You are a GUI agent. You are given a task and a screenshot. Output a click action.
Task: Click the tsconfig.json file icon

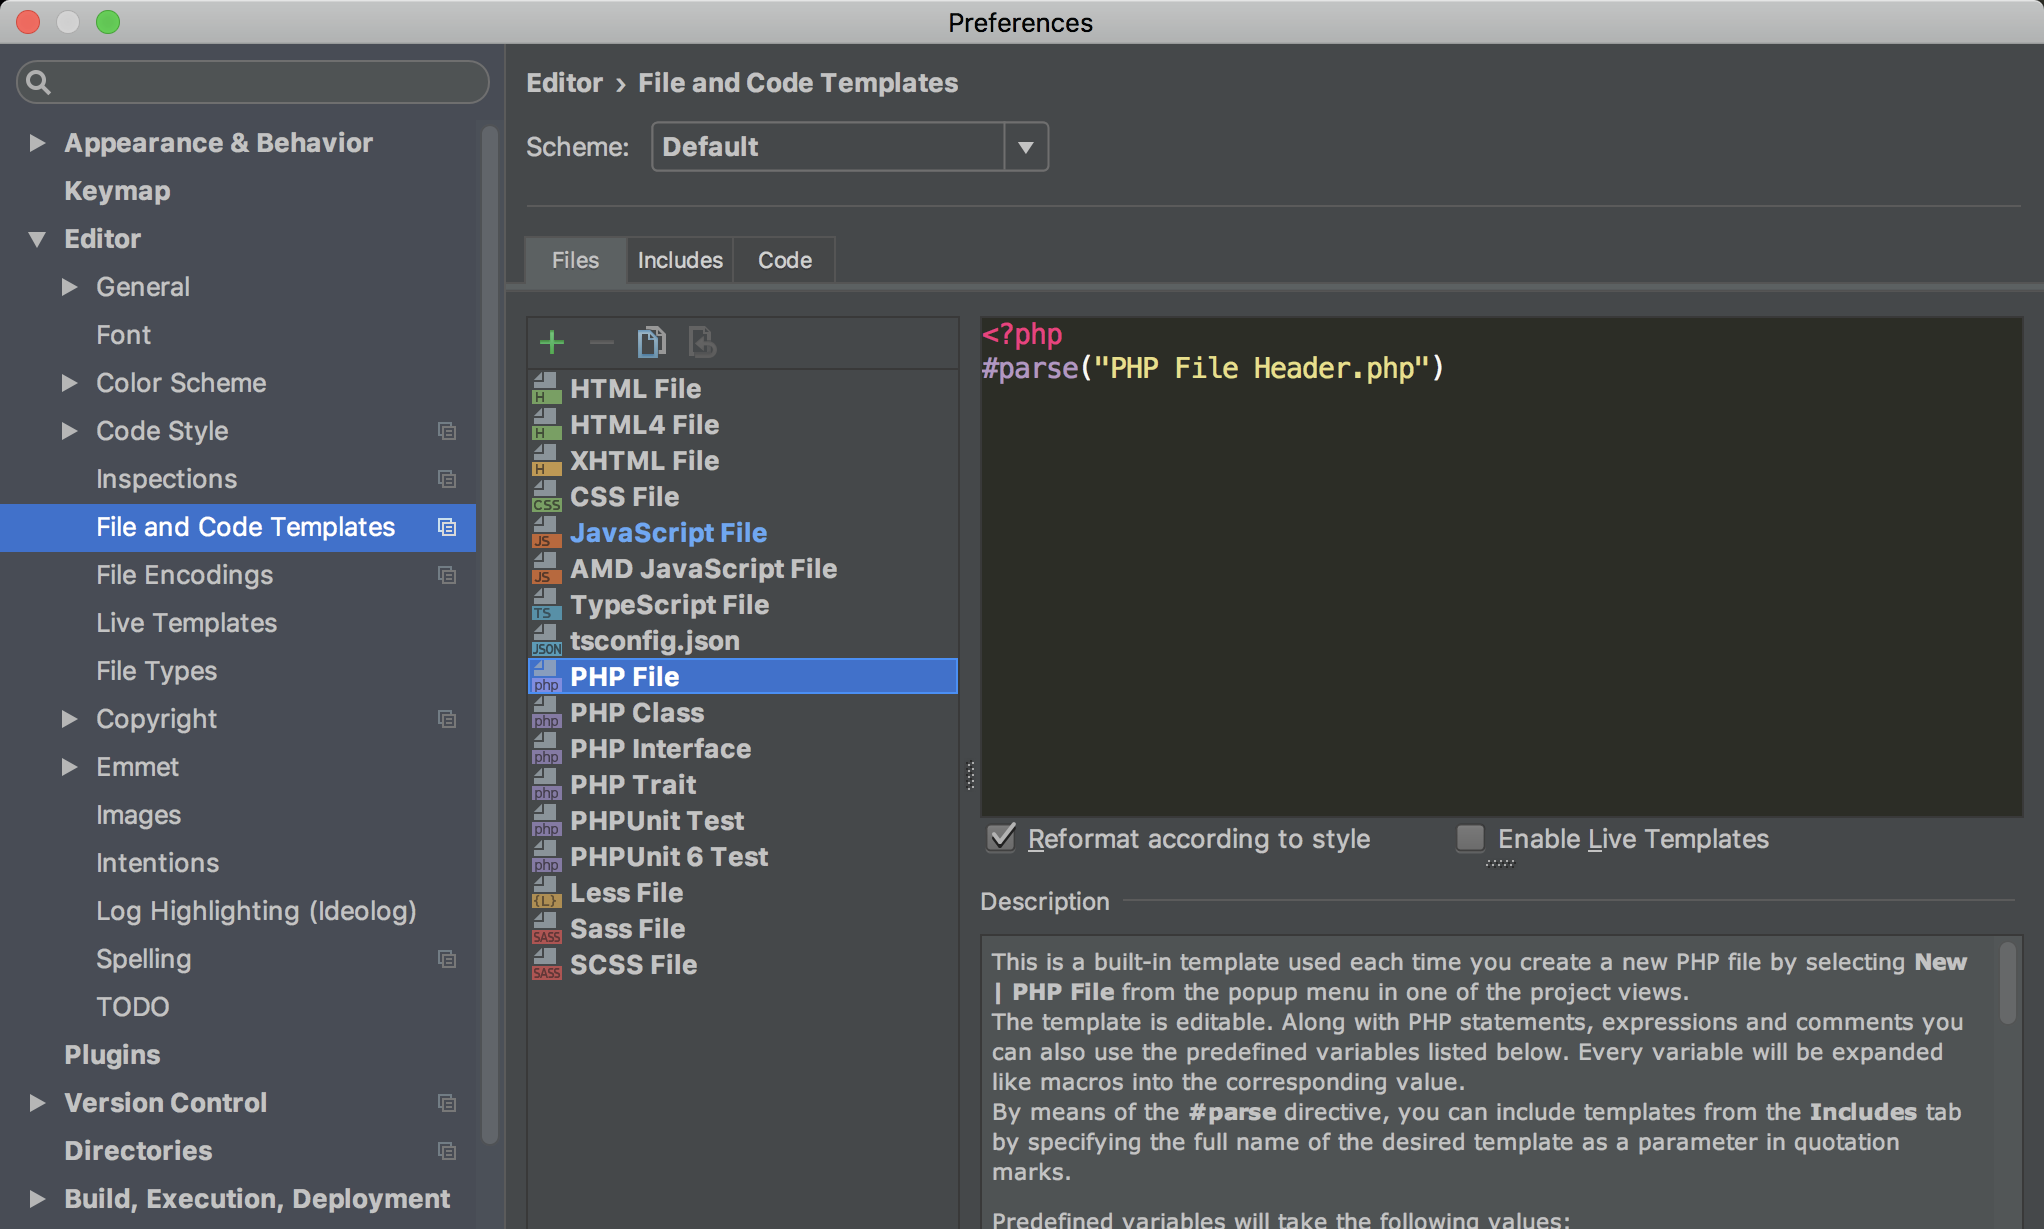tap(546, 641)
